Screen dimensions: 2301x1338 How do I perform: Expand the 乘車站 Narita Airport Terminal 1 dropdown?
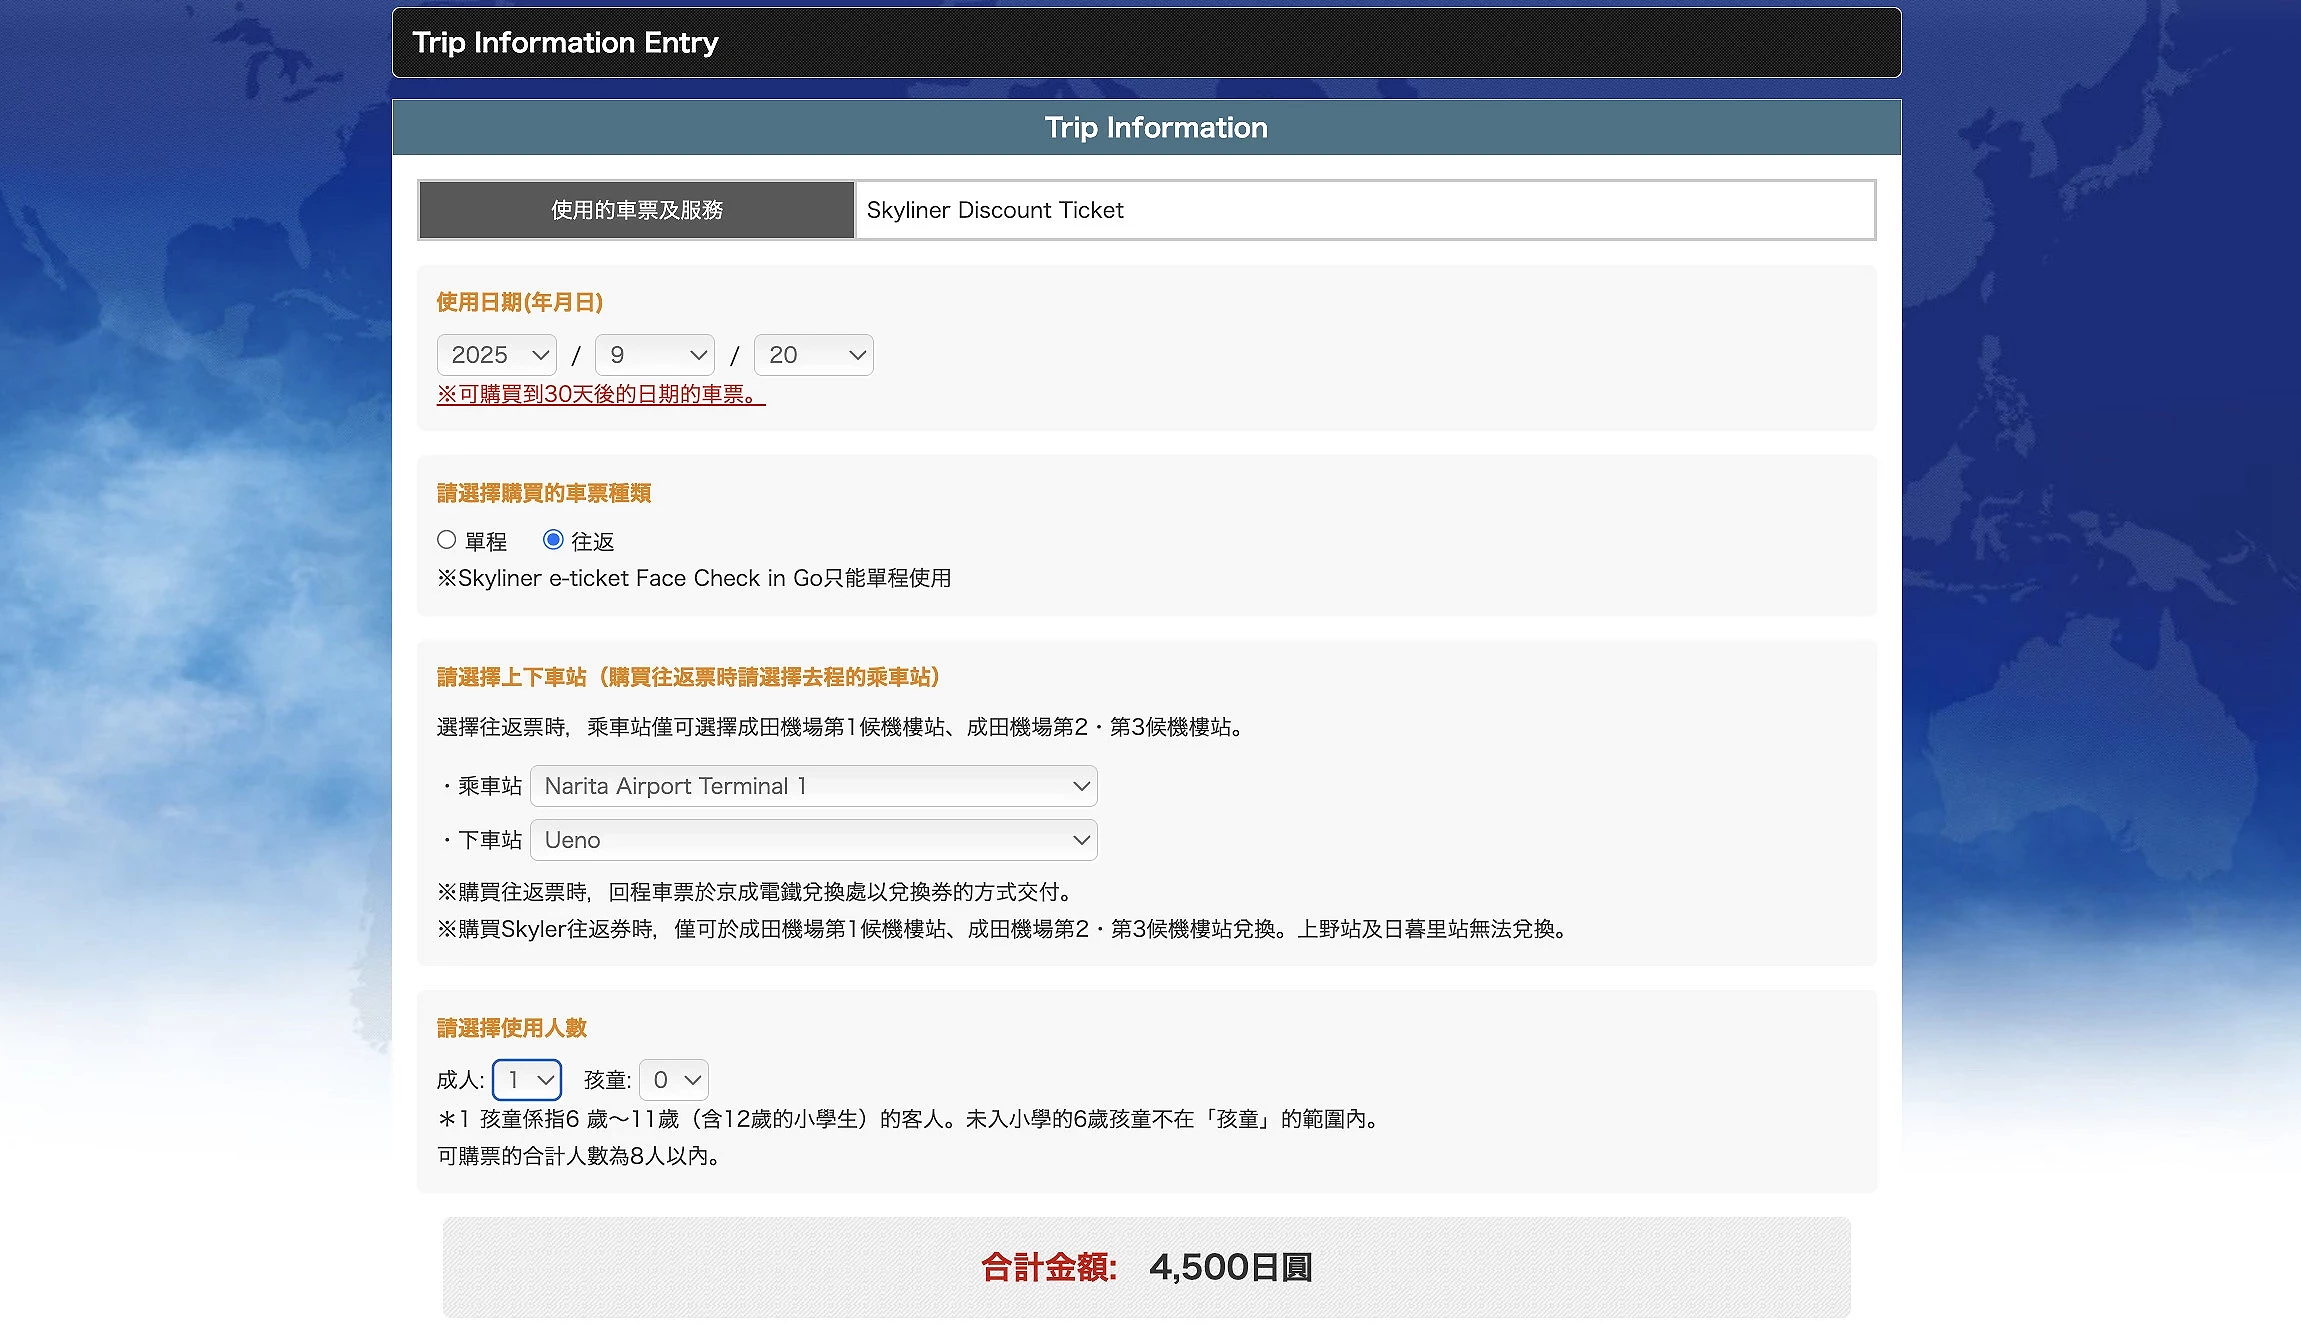coord(813,786)
